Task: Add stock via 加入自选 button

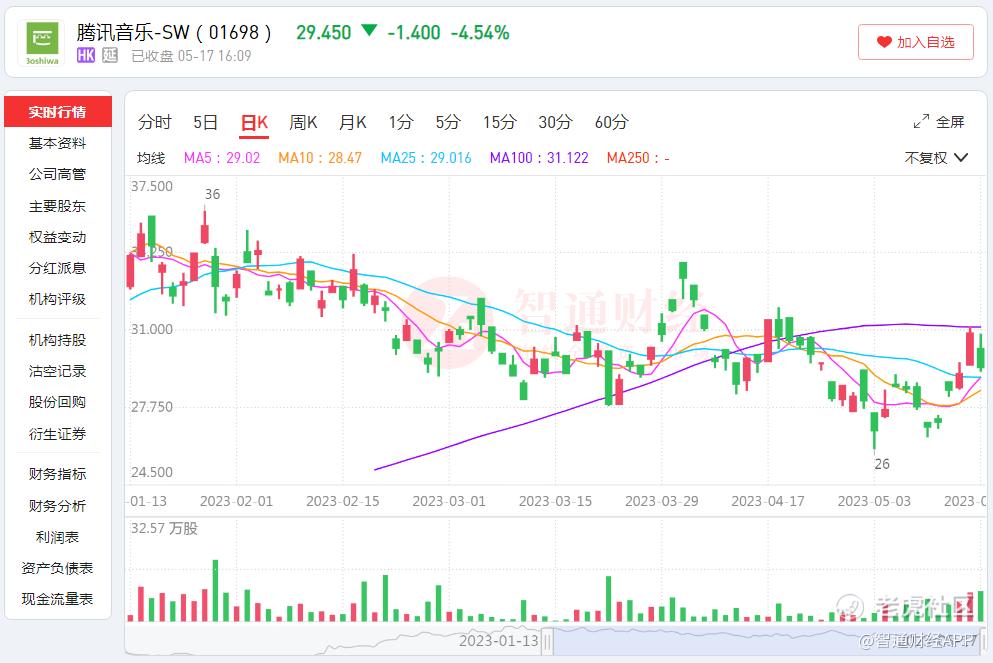Action: point(916,42)
